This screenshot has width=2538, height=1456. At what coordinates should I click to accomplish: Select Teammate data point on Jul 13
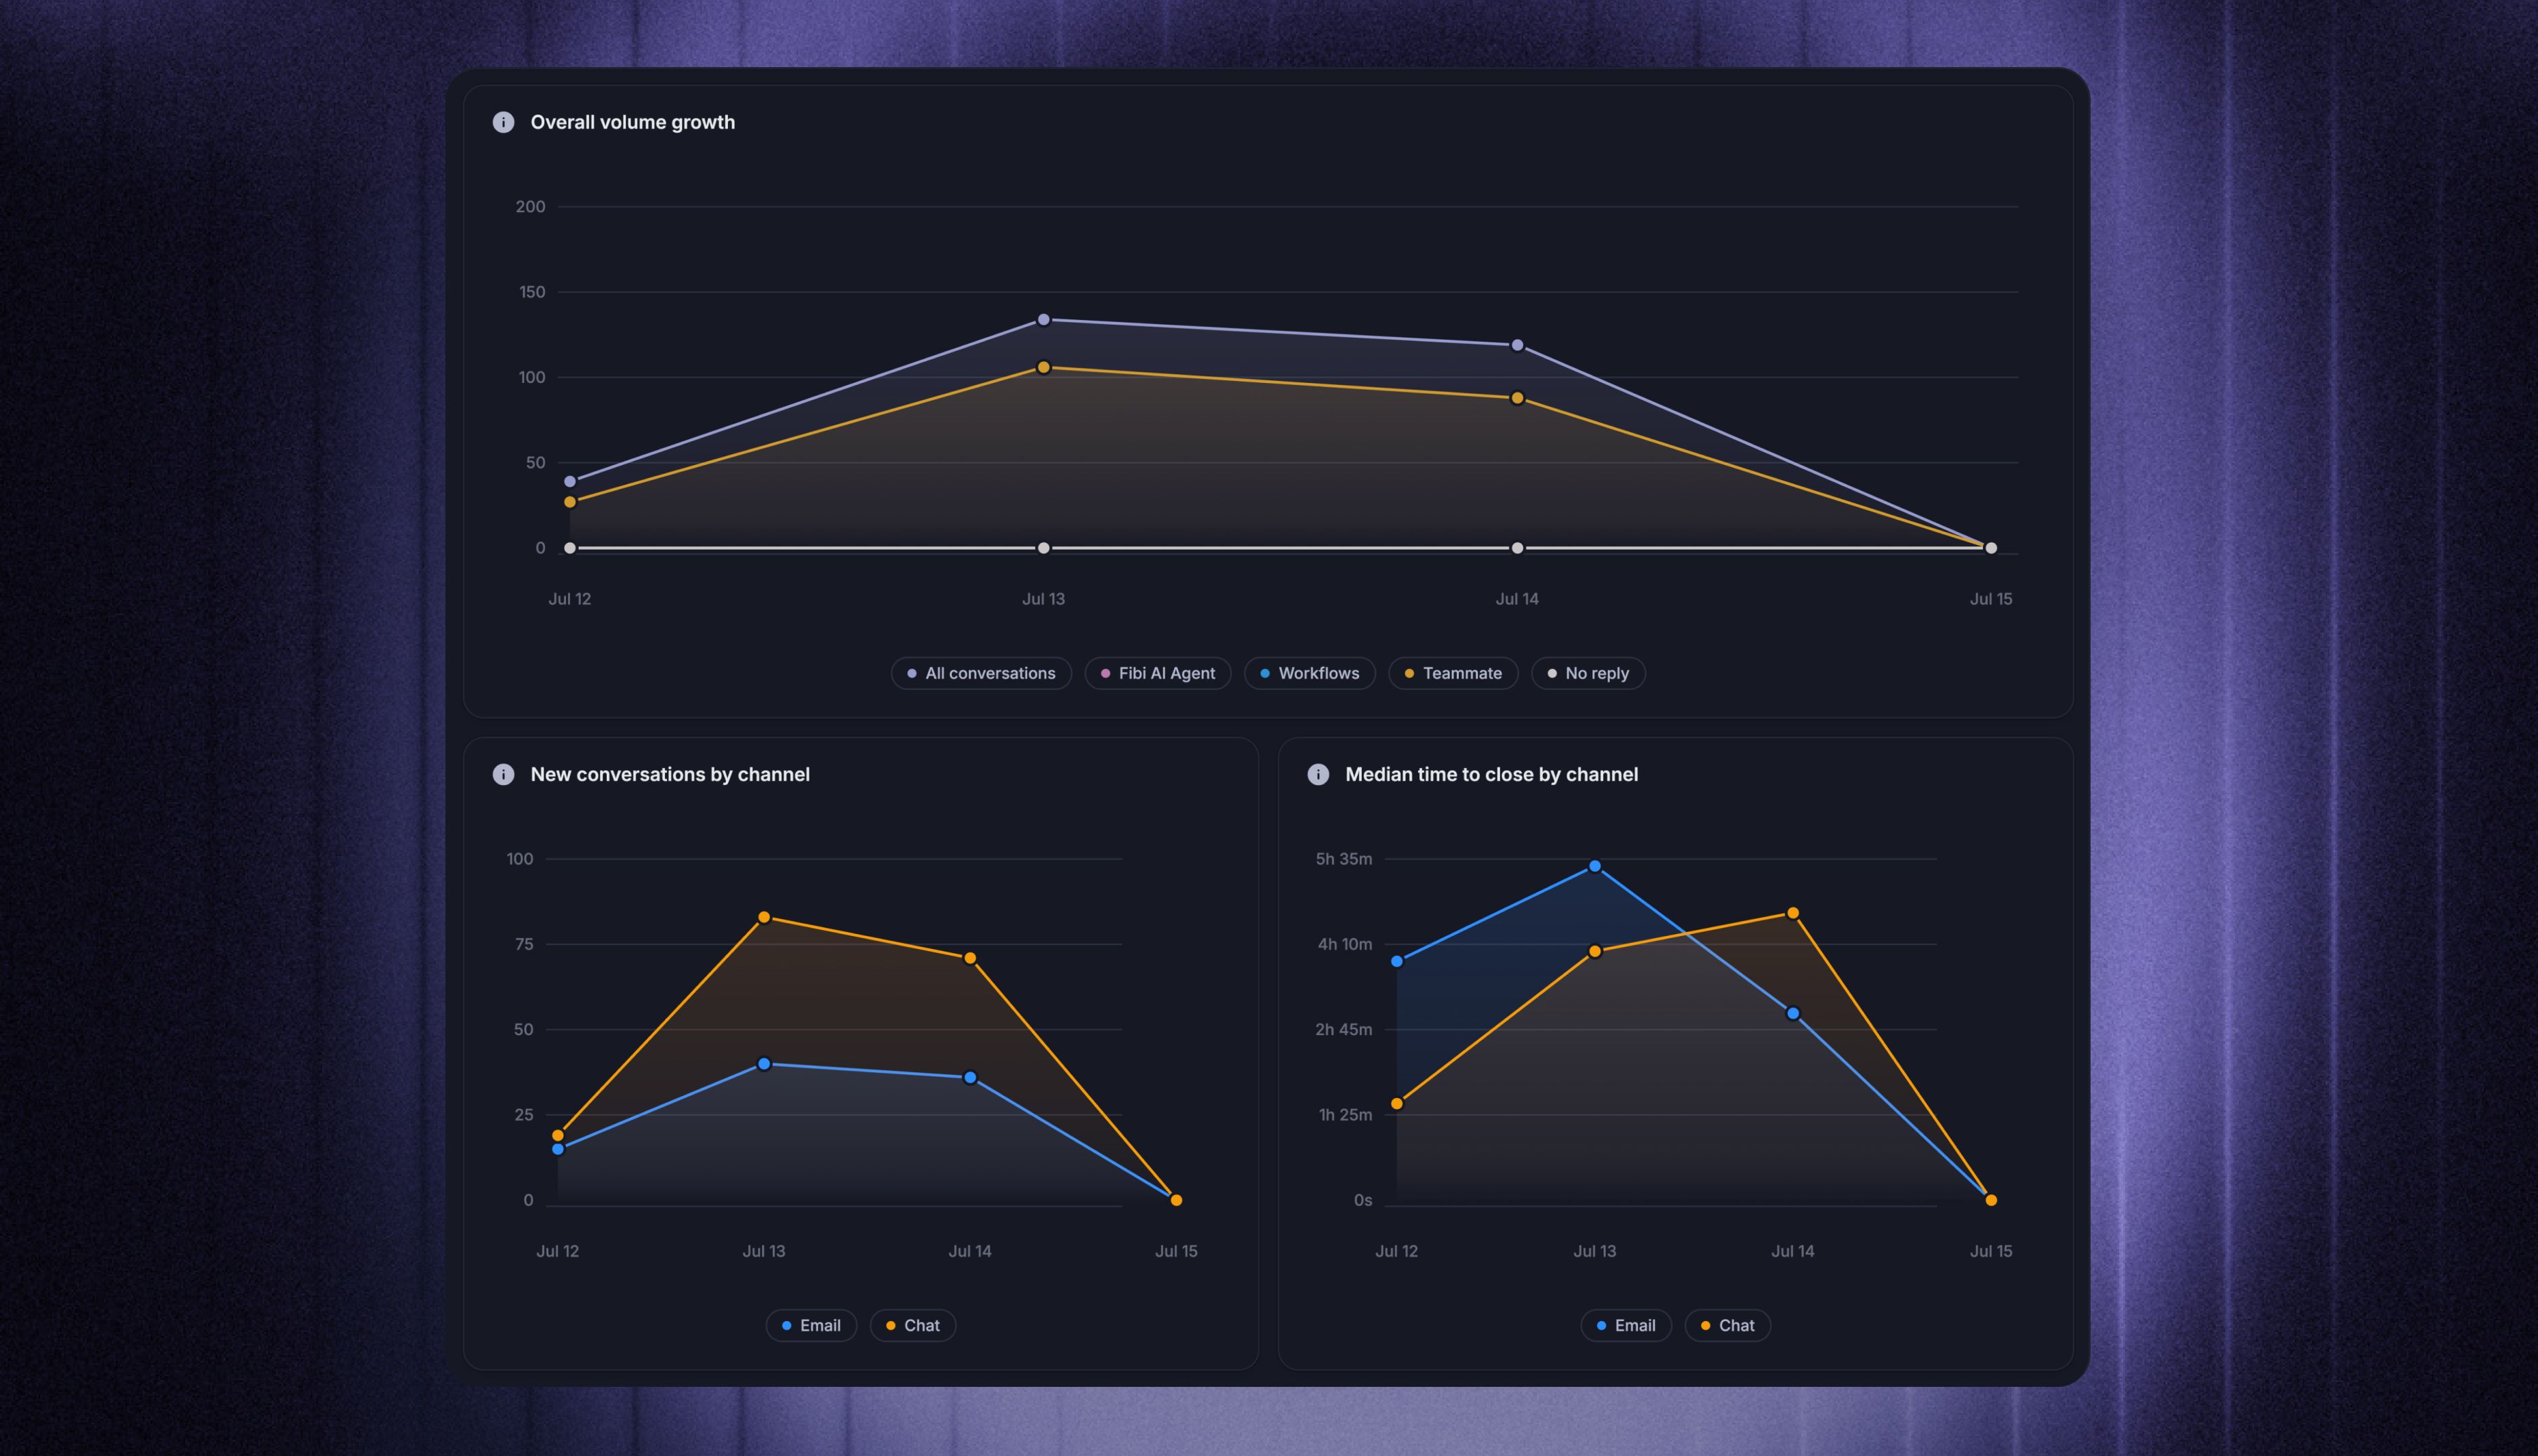[x=1043, y=368]
